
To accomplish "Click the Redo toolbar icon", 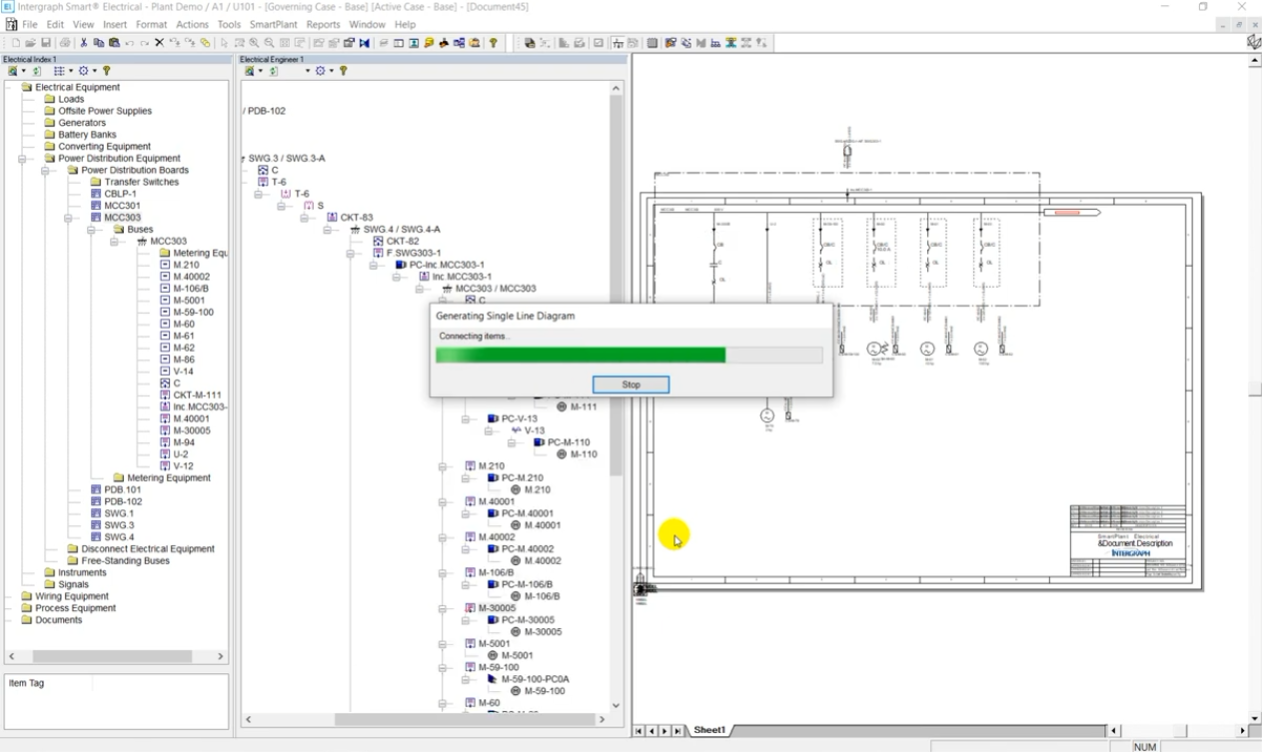I will pyautogui.click(x=144, y=43).
